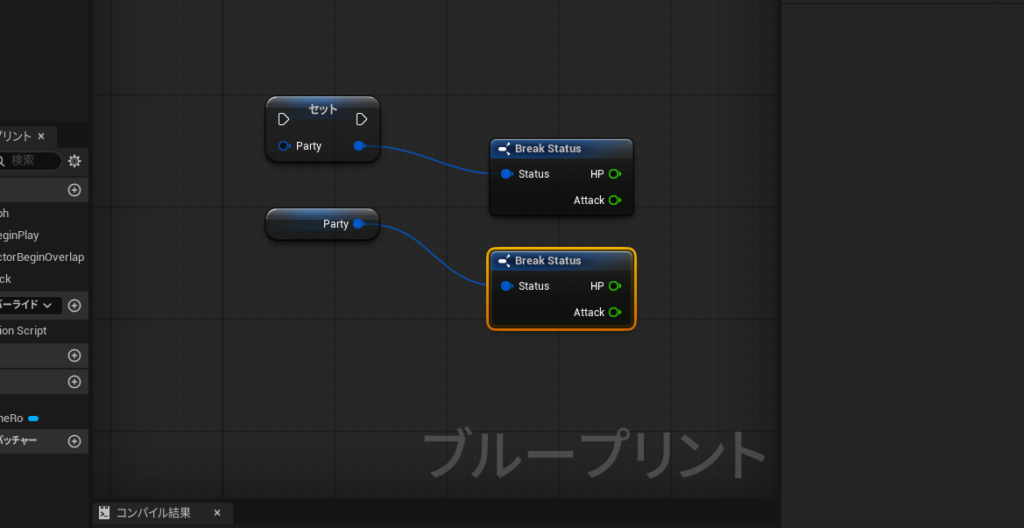Image resolution: width=1024 pixels, height=528 pixels.
Task: Click the add button in the top section header
Action: click(x=74, y=190)
